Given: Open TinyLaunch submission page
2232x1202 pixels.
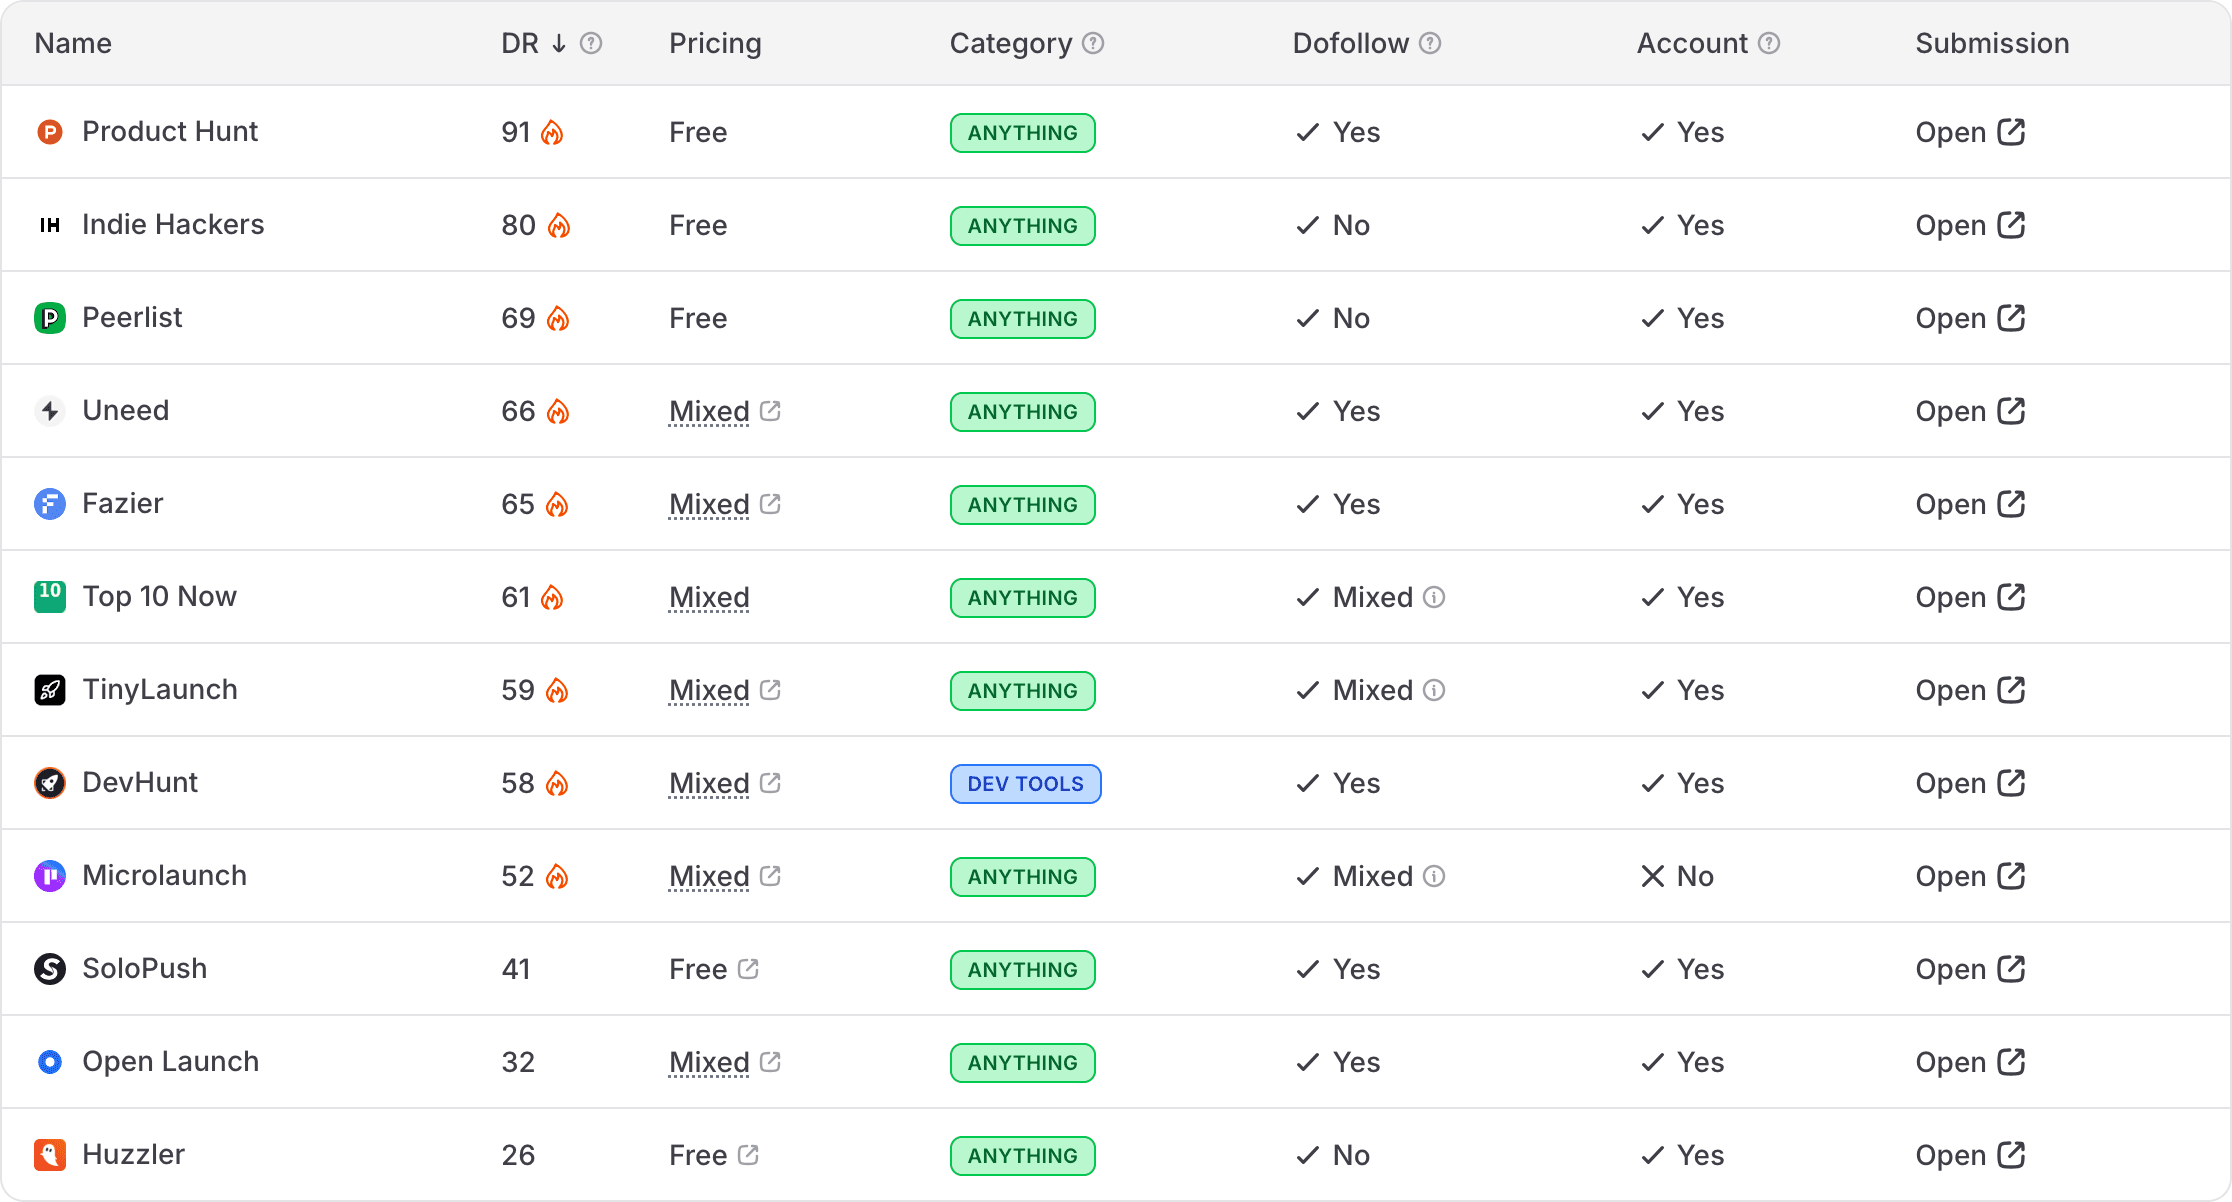Looking at the screenshot, I should (x=1970, y=690).
